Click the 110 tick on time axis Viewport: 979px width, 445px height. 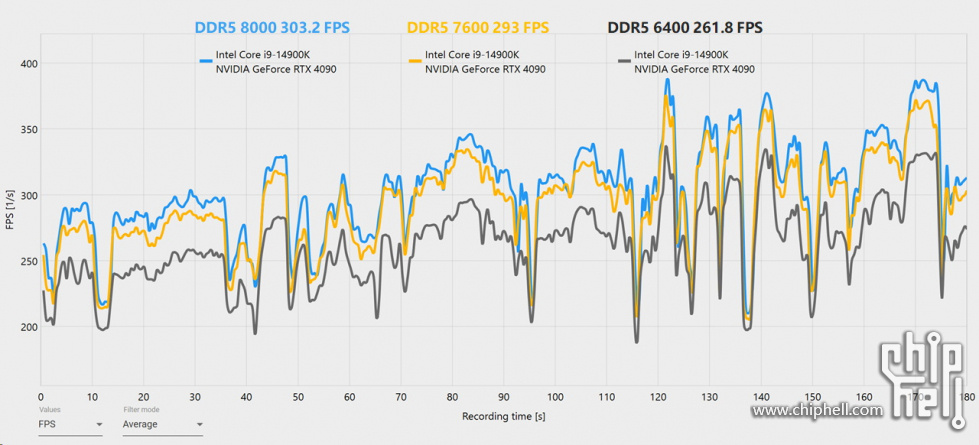pos(606,397)
